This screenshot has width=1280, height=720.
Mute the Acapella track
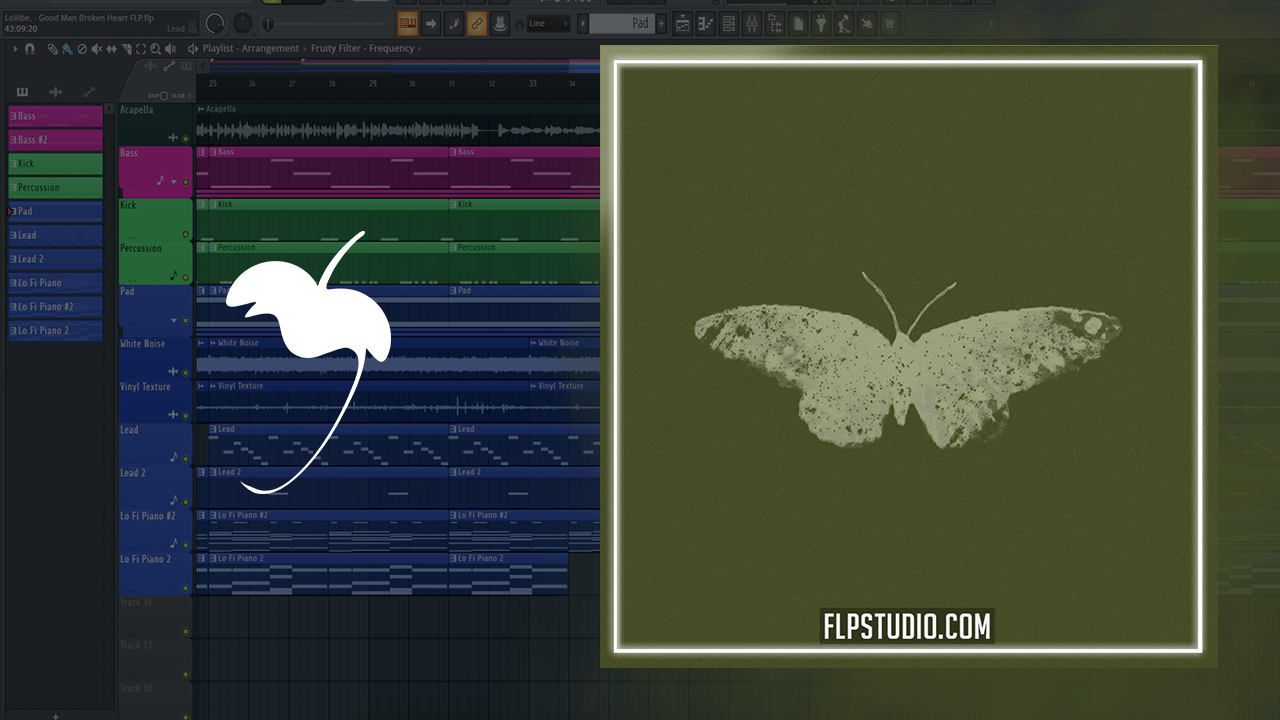tap(185, 138)
